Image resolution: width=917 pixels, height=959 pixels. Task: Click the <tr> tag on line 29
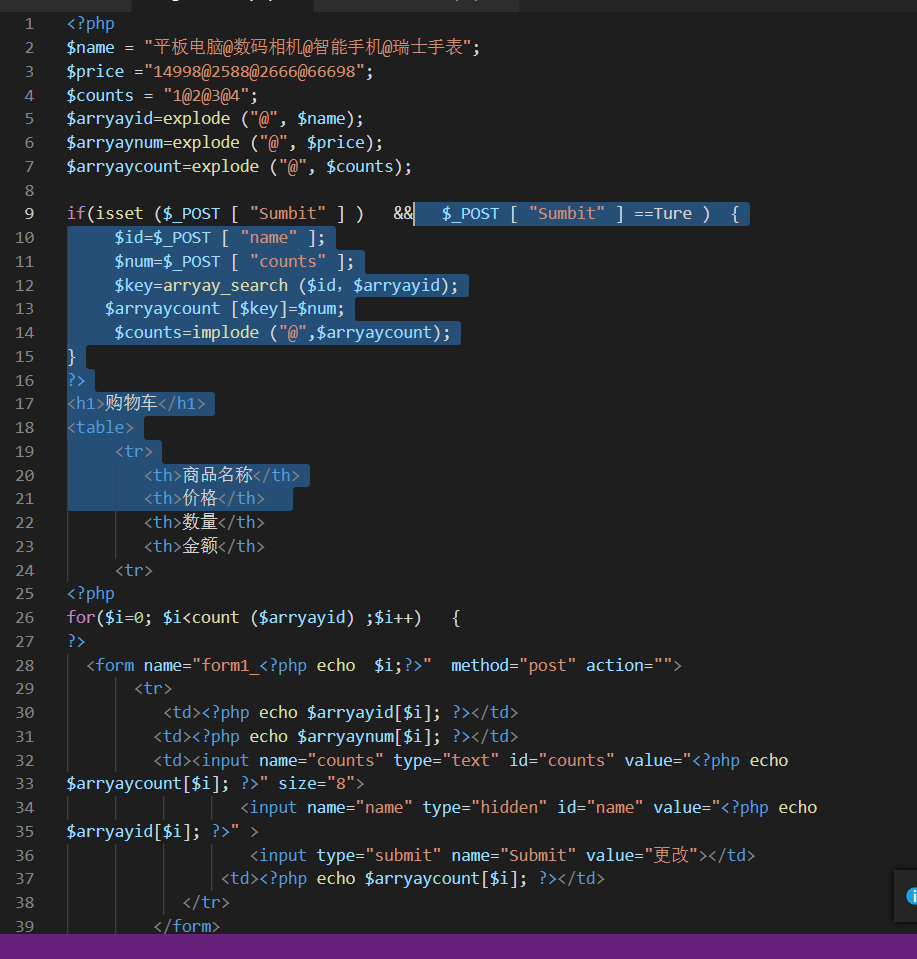[154, 689]
